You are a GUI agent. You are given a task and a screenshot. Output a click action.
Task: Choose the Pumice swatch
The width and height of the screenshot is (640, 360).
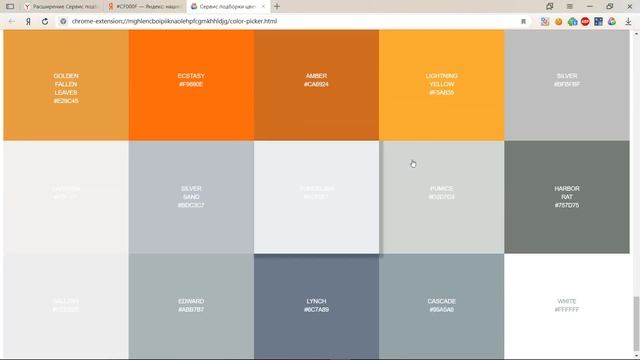pos(442,197)
